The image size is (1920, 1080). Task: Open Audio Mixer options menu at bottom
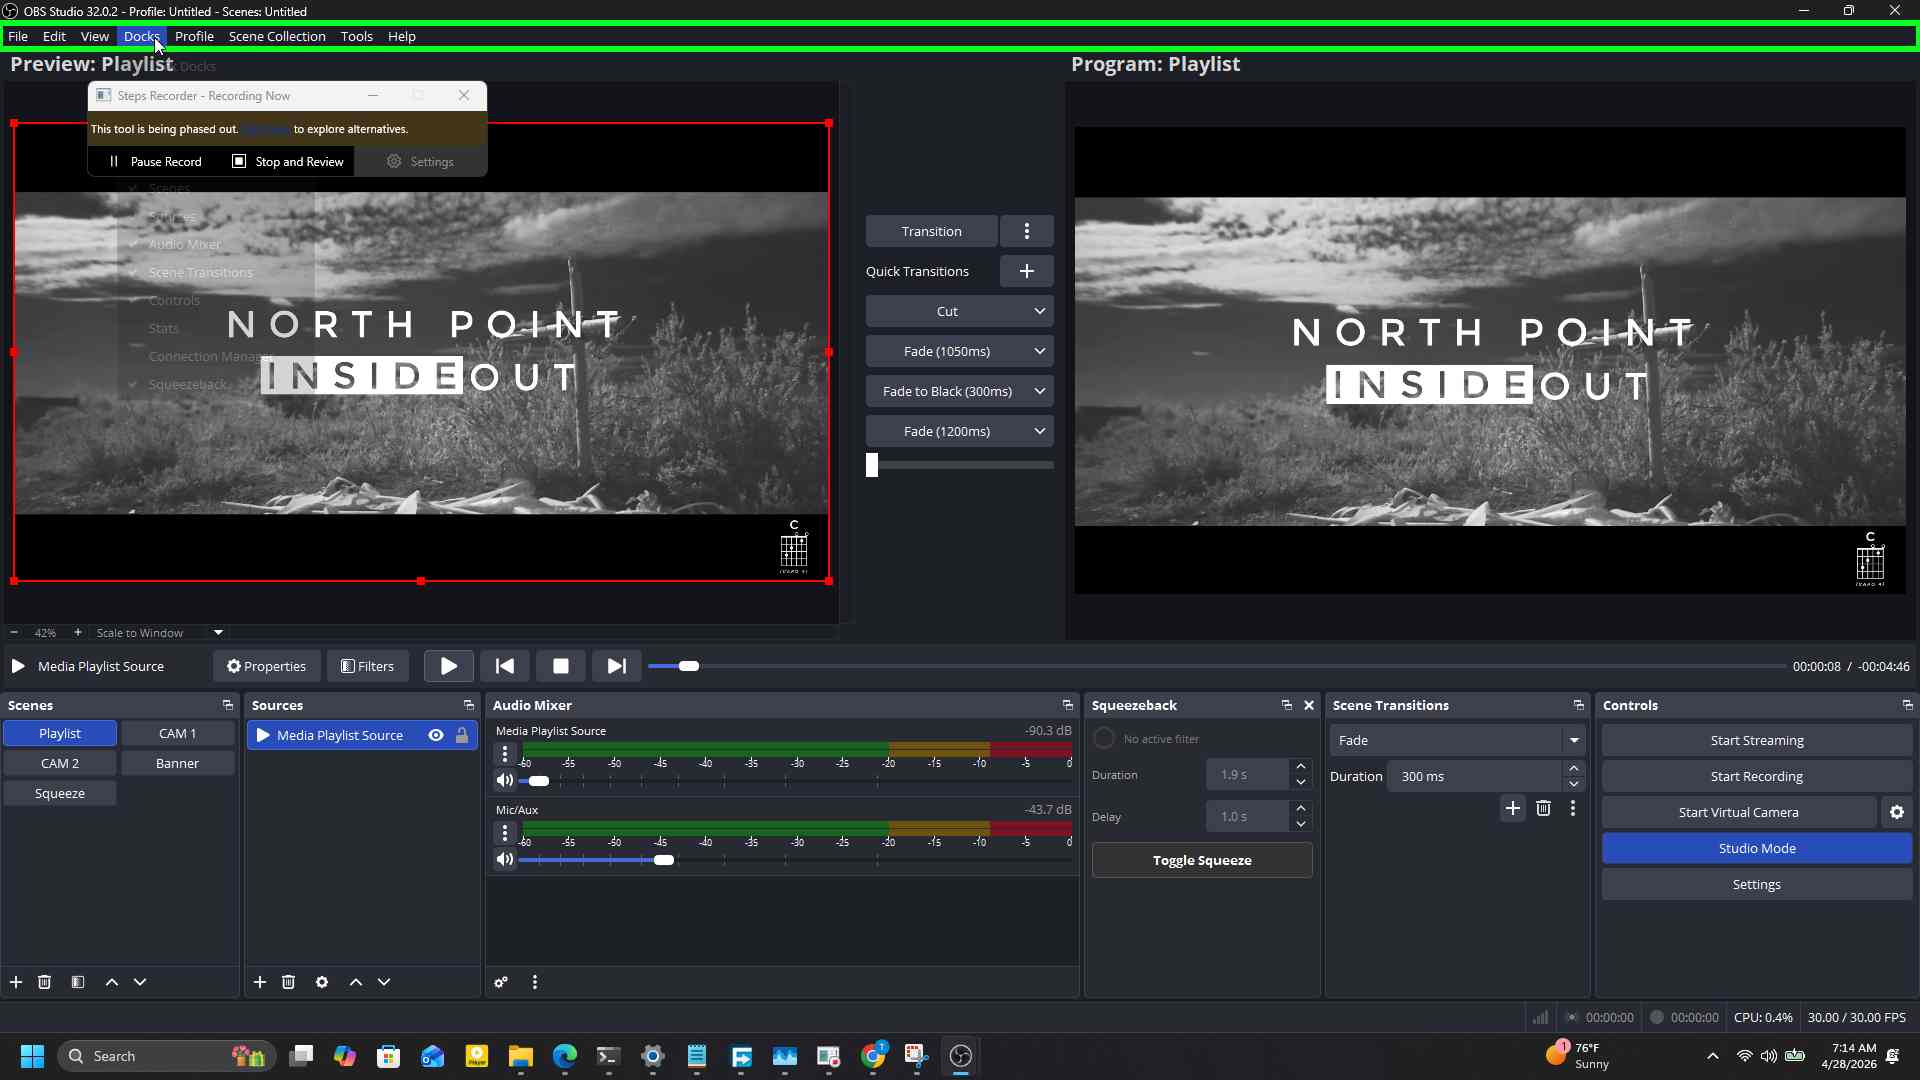coord(535,982)
